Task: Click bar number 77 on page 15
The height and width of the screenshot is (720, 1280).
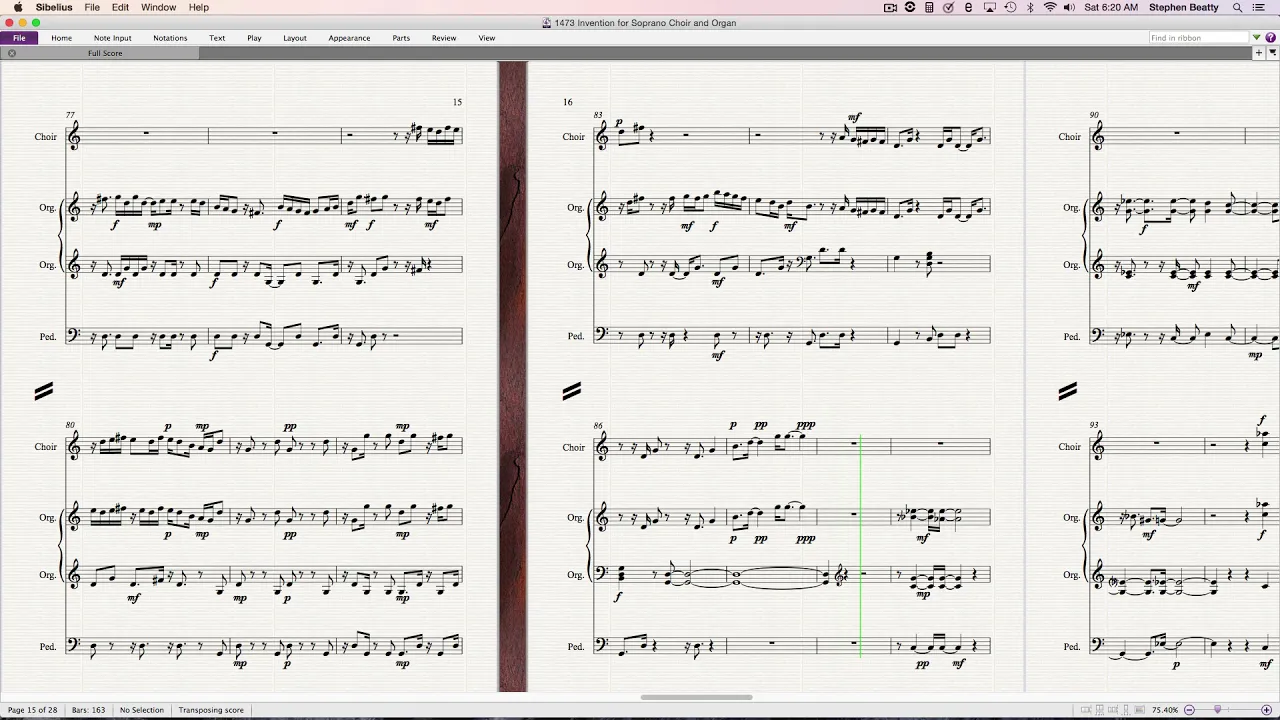Action: [70, 115]
